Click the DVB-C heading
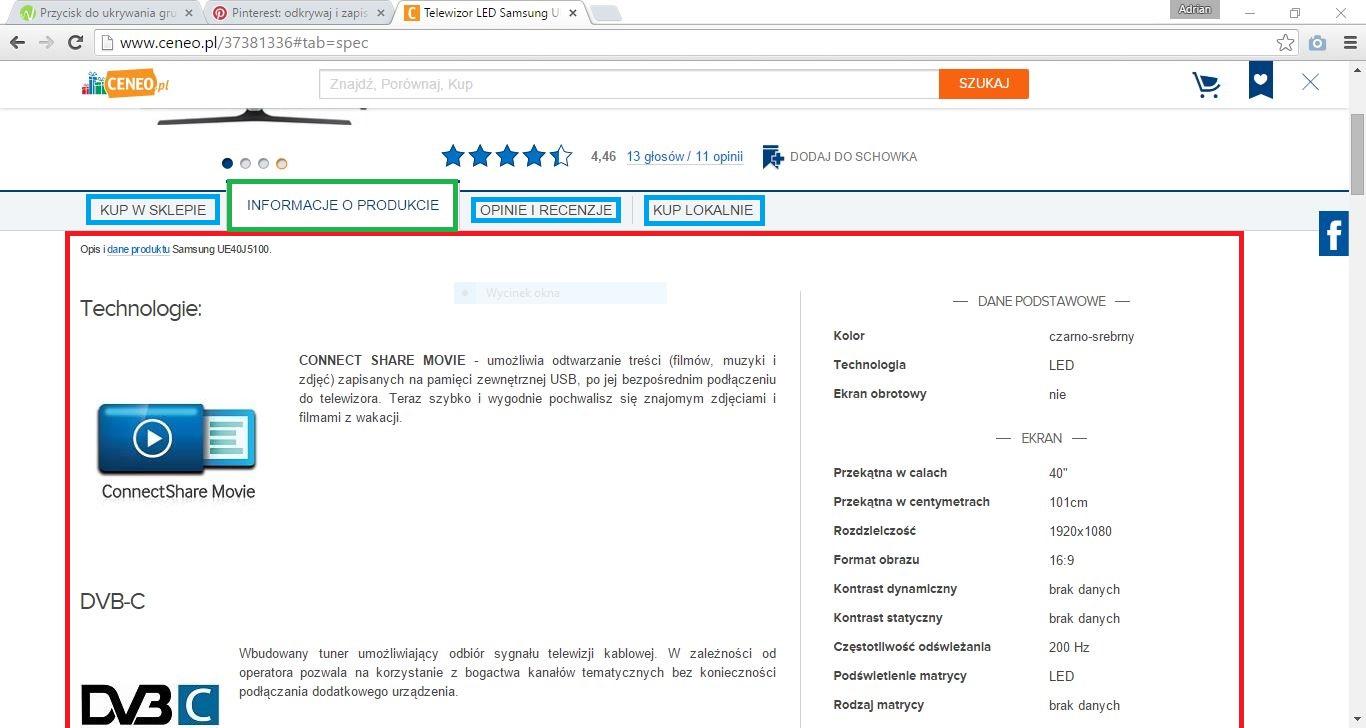The image size is (1366, 728). pyautogui.click(x=113, y=601)
